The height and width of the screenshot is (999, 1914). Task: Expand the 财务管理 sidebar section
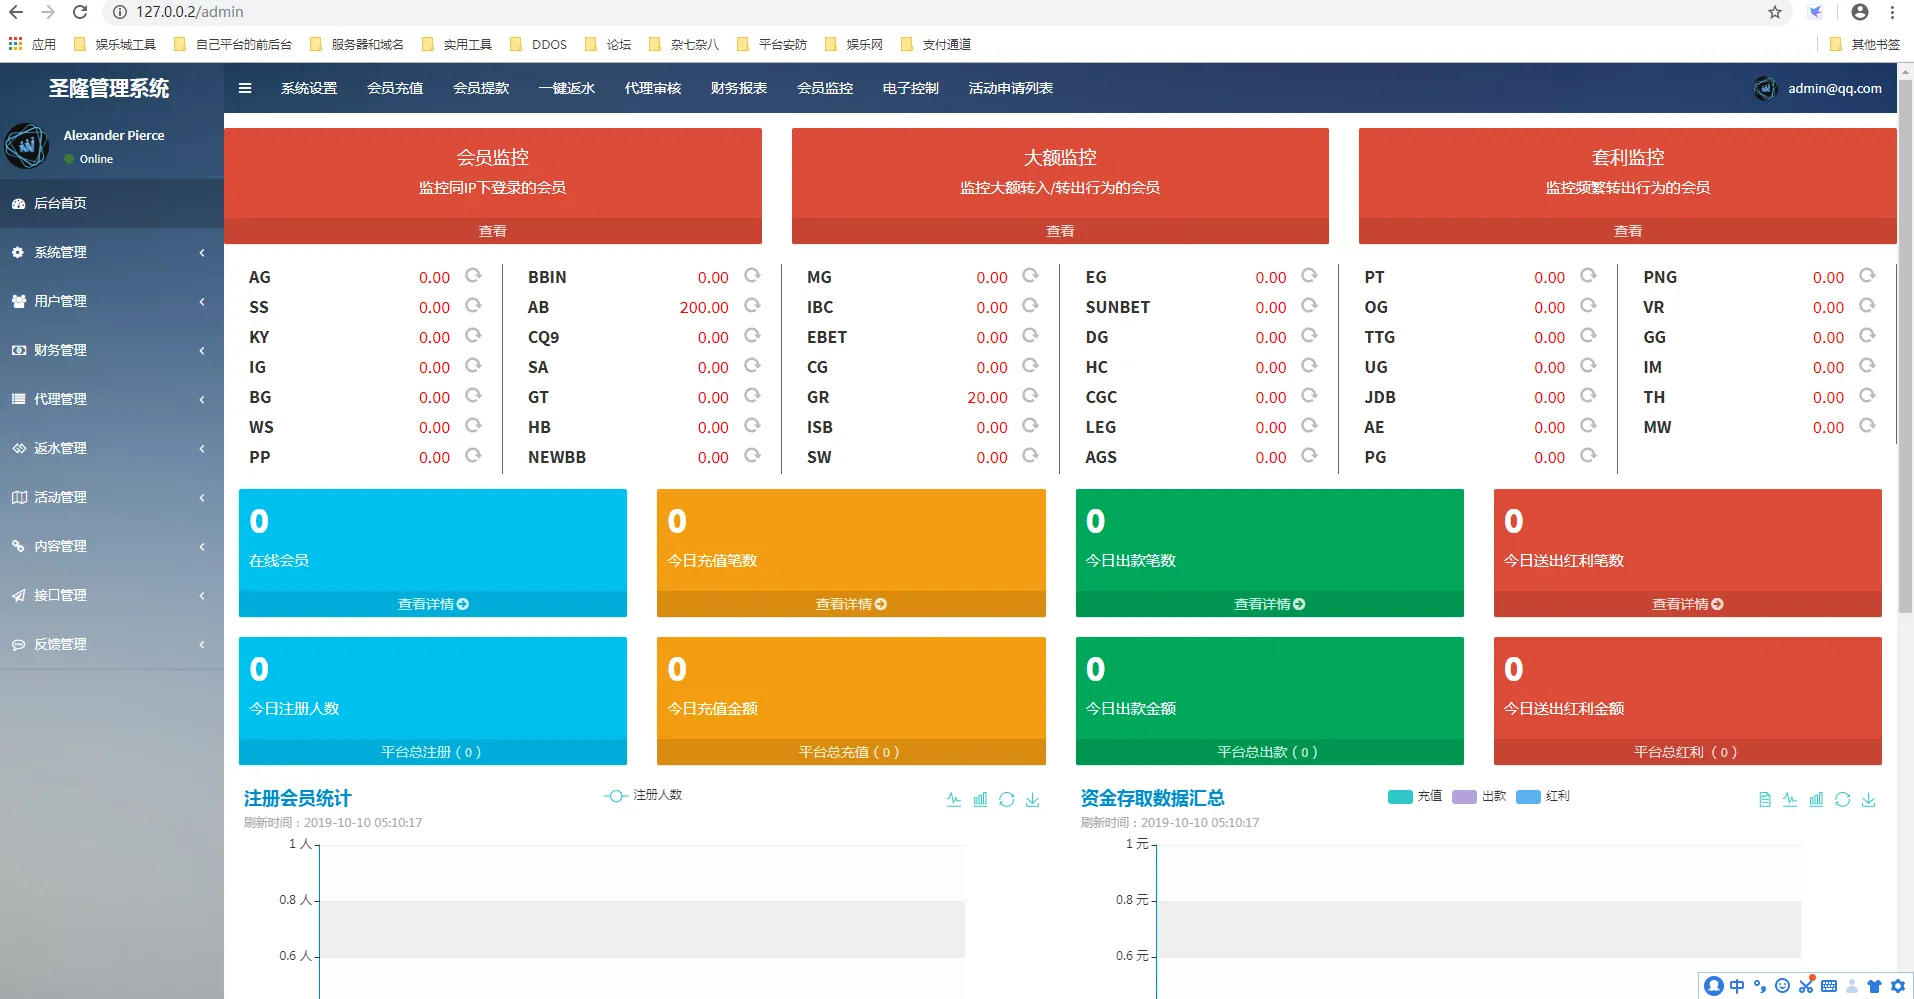click(x=110, y=350)
